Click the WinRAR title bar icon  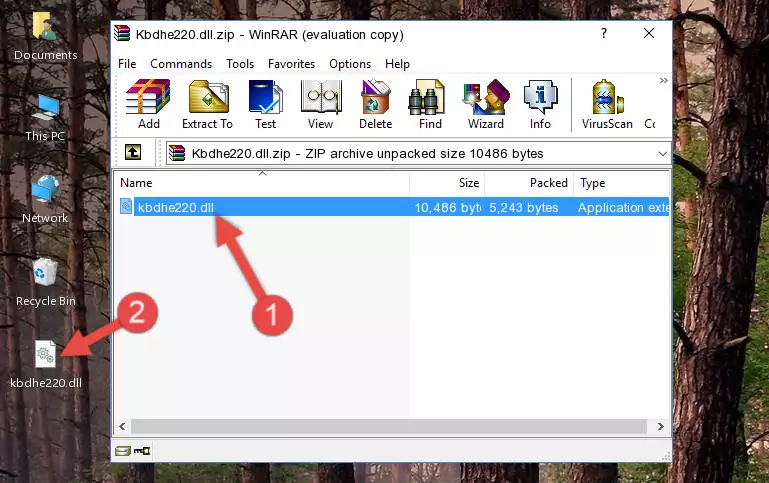[122, 33]
